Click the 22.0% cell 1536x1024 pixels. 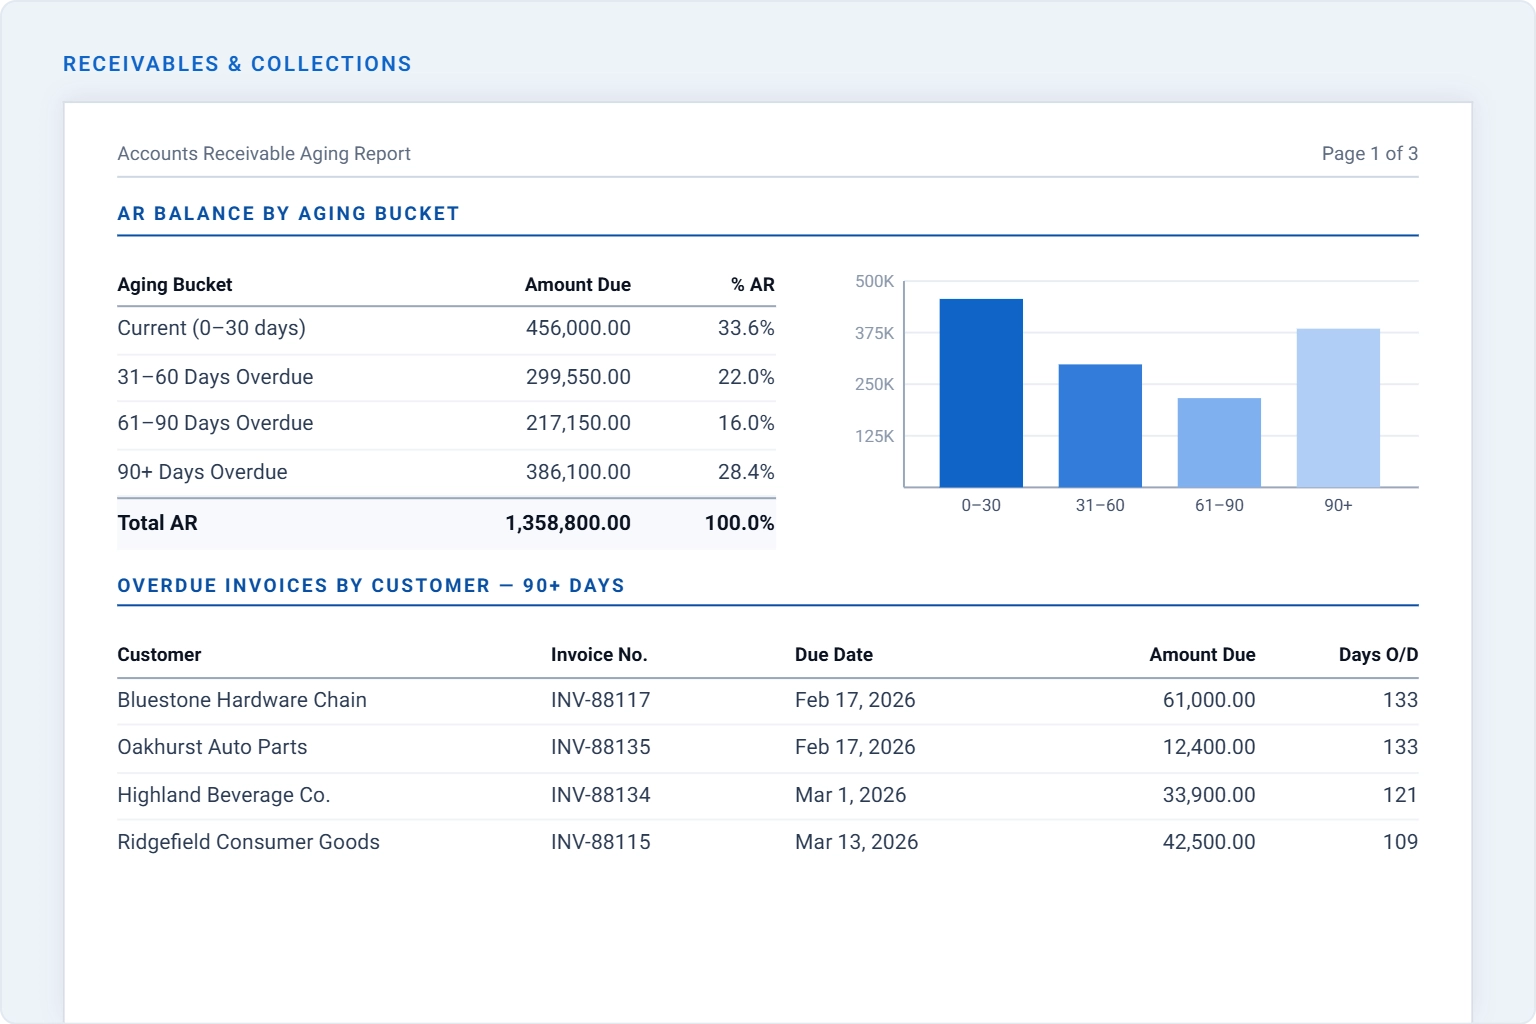(x=746, y=377)
